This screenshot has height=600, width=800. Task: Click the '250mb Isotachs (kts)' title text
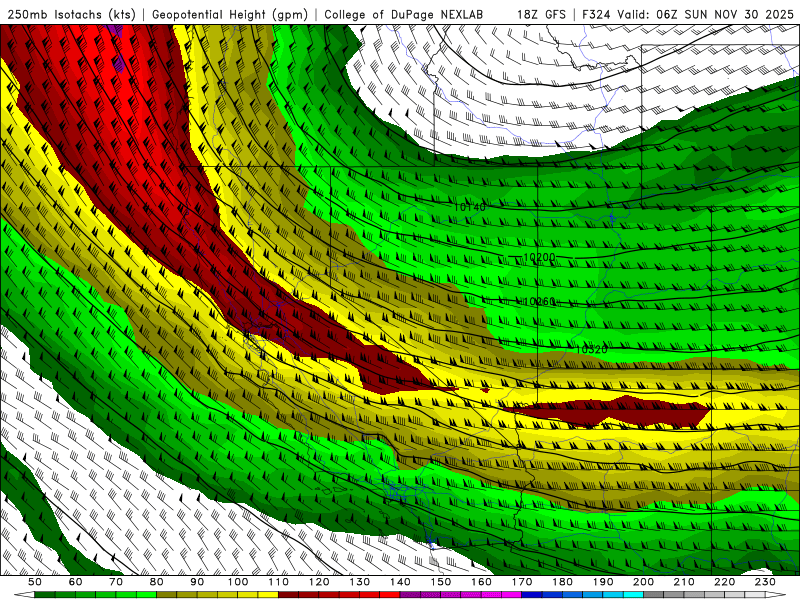(71, 14)
